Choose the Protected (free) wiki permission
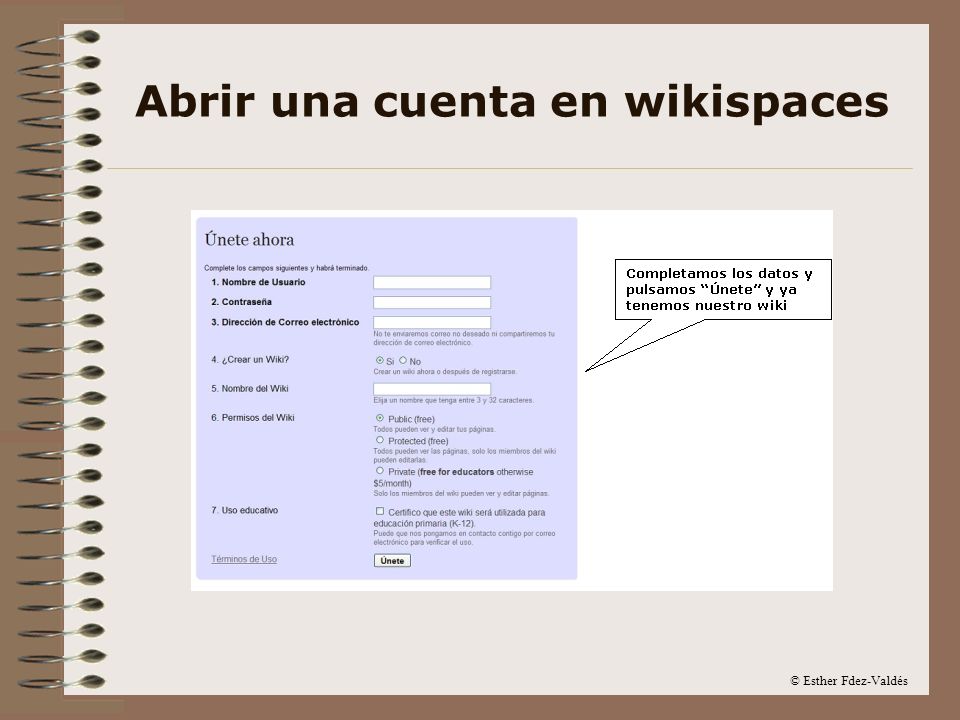 pyautogui.click(x=380, y=440)
